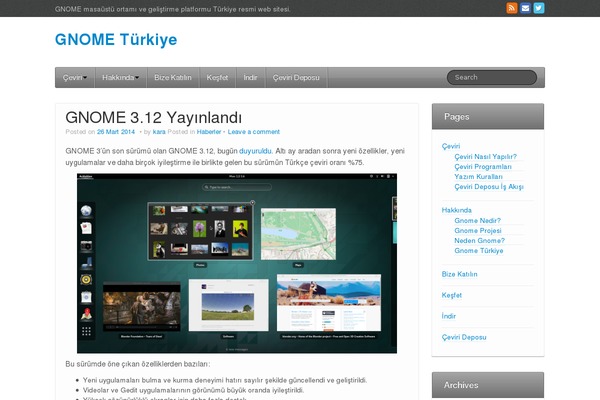The width and height of the screenshot is (600, 400).
Task: Click the Archives widget header
Action: click(488, 385)
